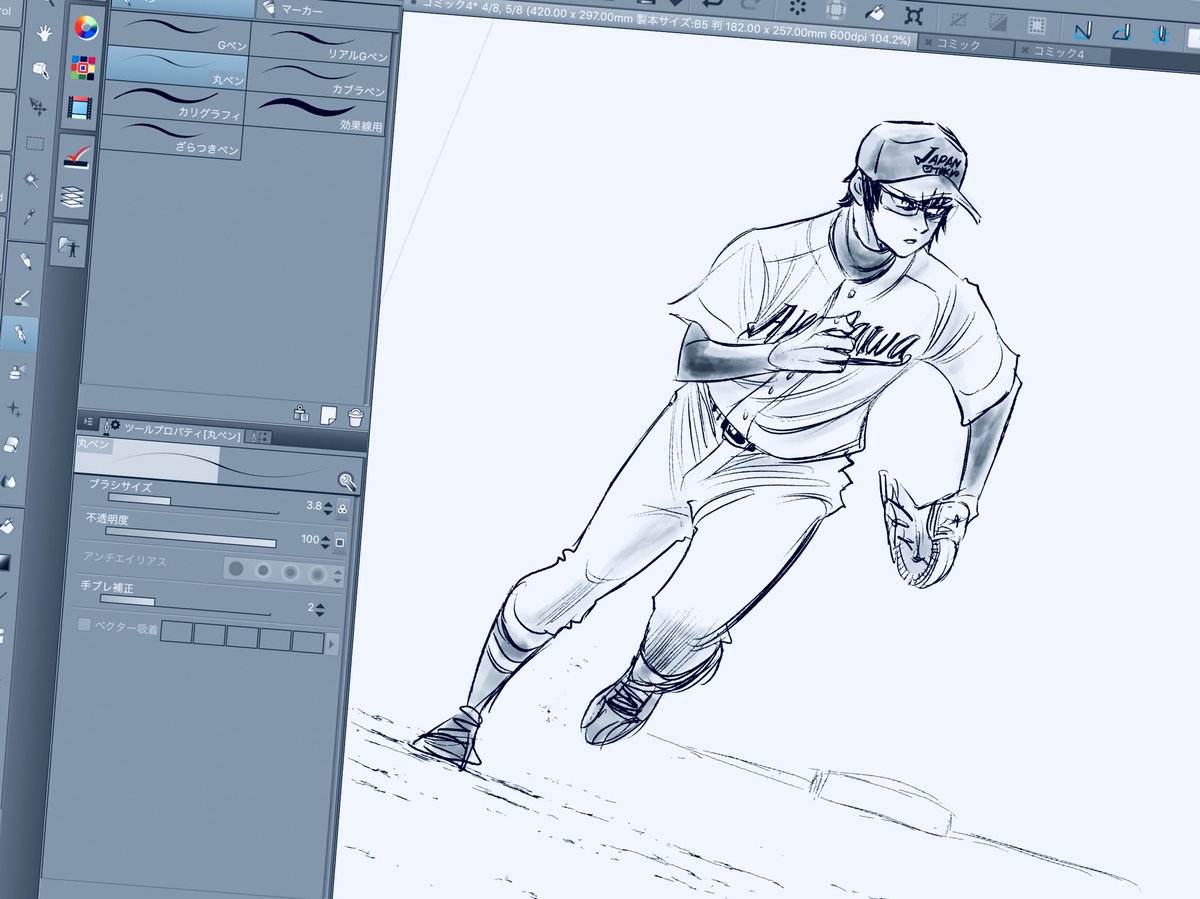The height and width of the screenshot is (899, 1200).
Task: Select the Blend tool
Action: [9, 480]
